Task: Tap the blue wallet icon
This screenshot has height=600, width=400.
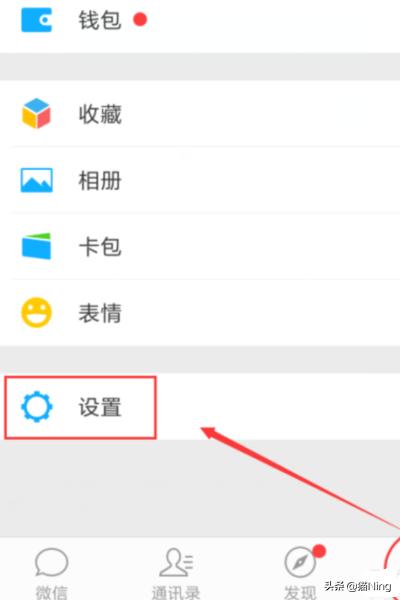Action: click(36, 19)
